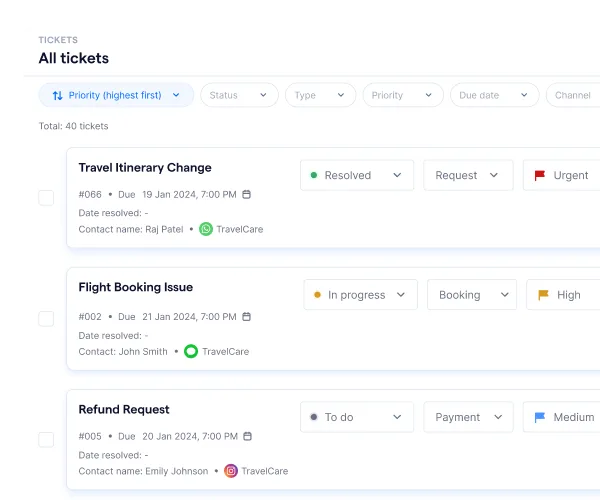Click the calendar icon on ticket #066
The height and width of the screenshot is (500, 600).
tap(246, 194)
